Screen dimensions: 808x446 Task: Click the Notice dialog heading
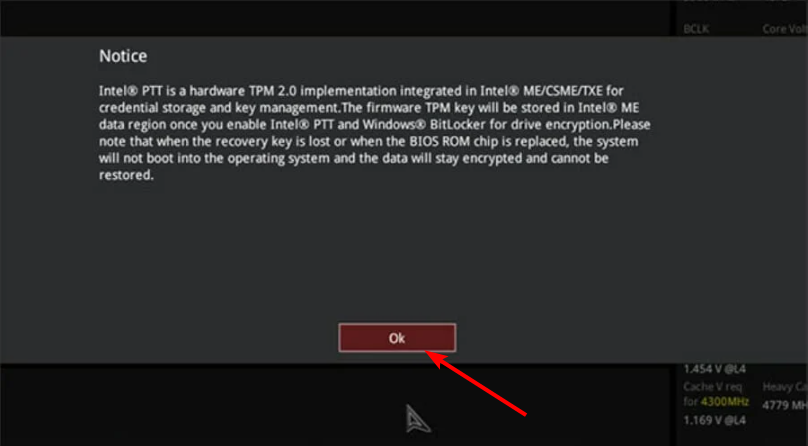pos(123,56)
